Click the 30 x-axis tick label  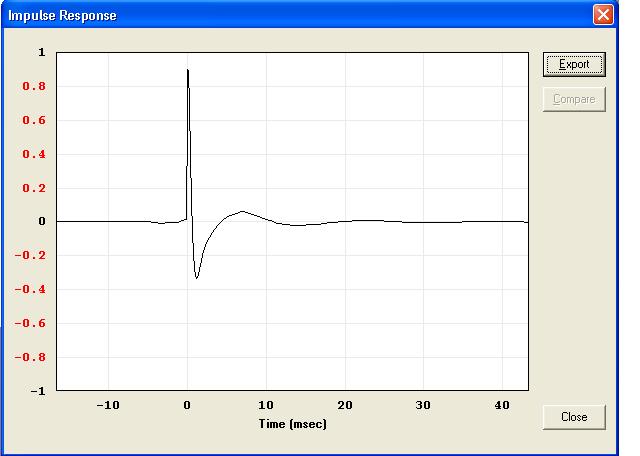click(423, 405)
